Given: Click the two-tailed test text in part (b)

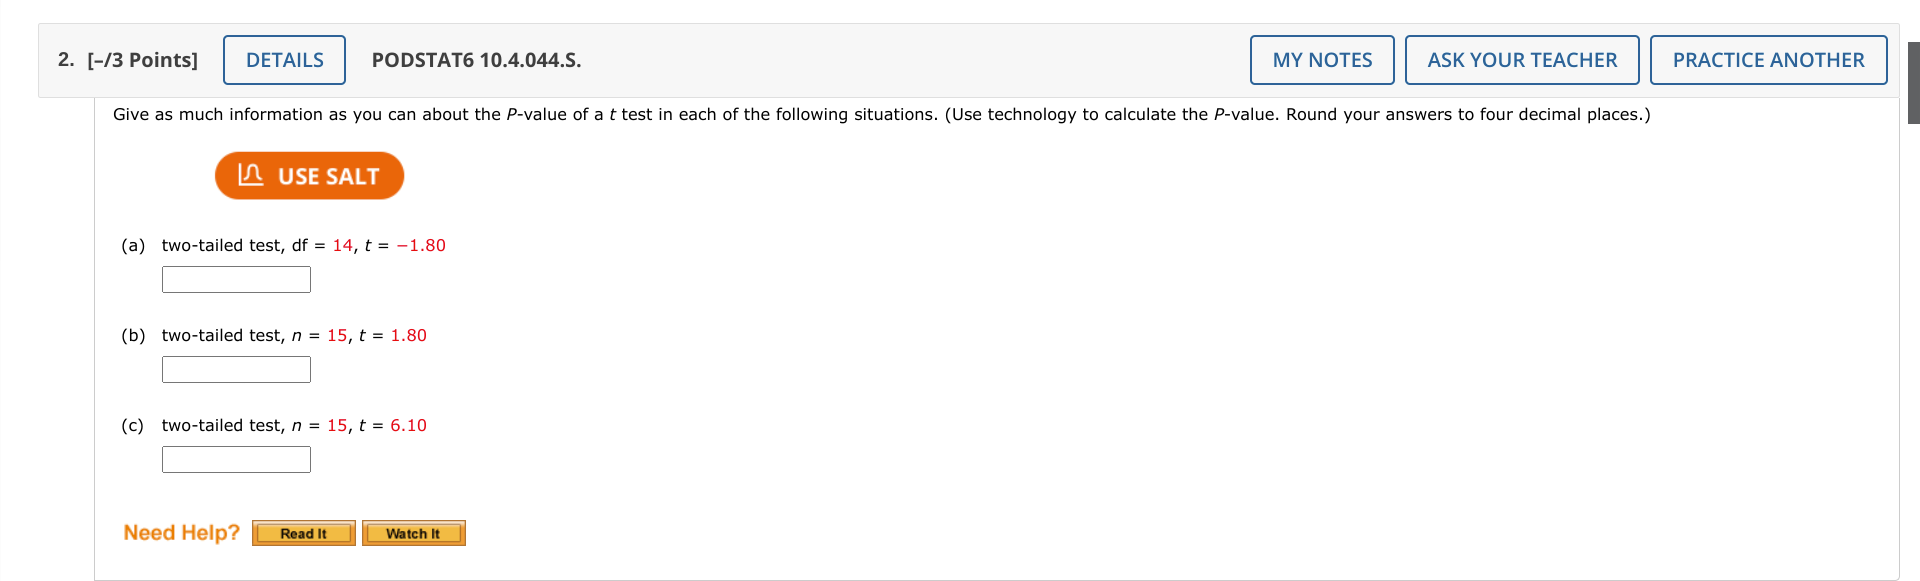Looking at the screenshot, I should pos(222,335).
